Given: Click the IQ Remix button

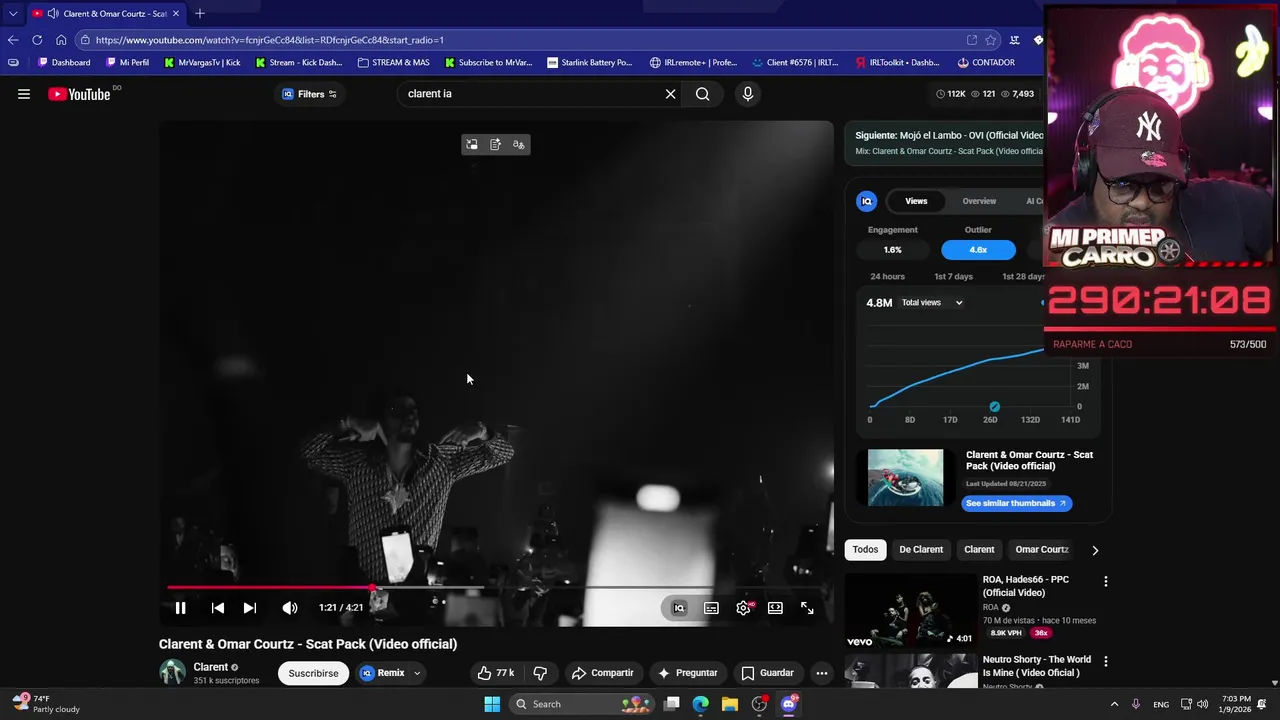Looking at the screenshot, I should (382, 673).
